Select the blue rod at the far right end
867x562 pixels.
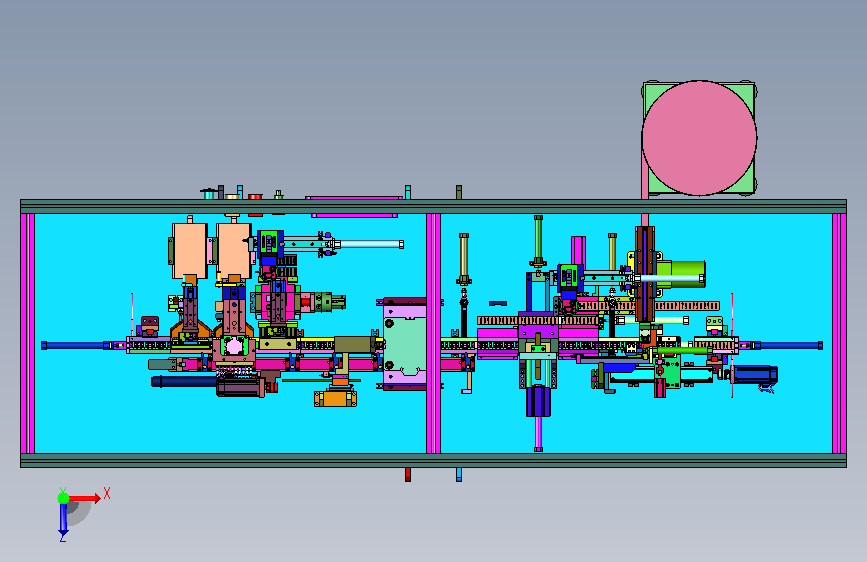click(x=788, y=346)
